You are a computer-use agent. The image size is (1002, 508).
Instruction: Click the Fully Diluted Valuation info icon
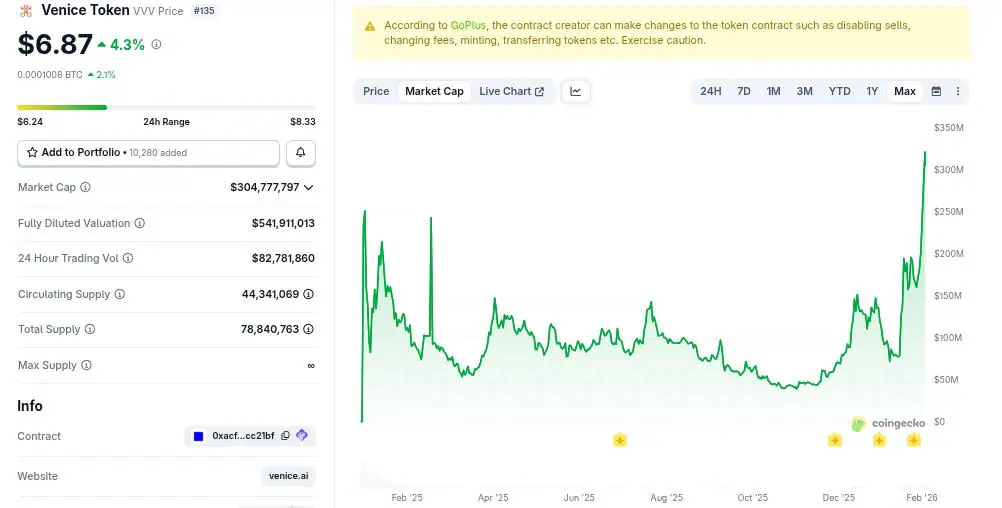[x=140, y=223]
